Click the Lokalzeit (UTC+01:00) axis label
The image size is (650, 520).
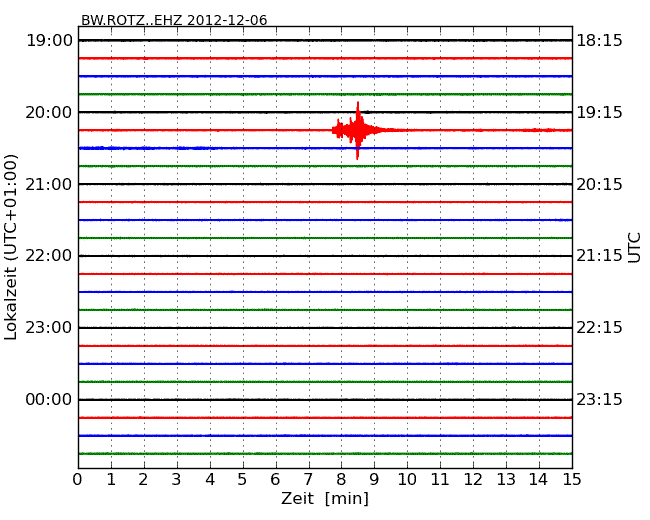11,247
